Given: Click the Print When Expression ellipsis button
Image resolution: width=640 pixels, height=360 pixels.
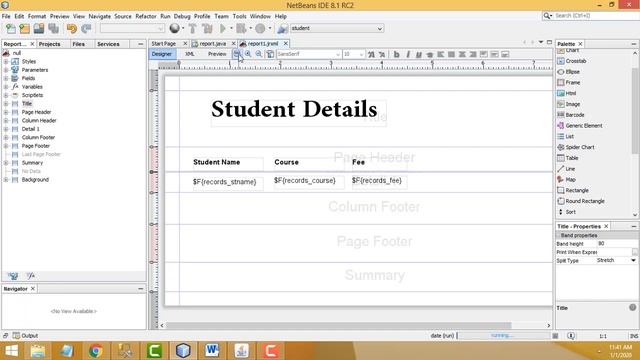Looking at the screenshot, I should point(634,252).
